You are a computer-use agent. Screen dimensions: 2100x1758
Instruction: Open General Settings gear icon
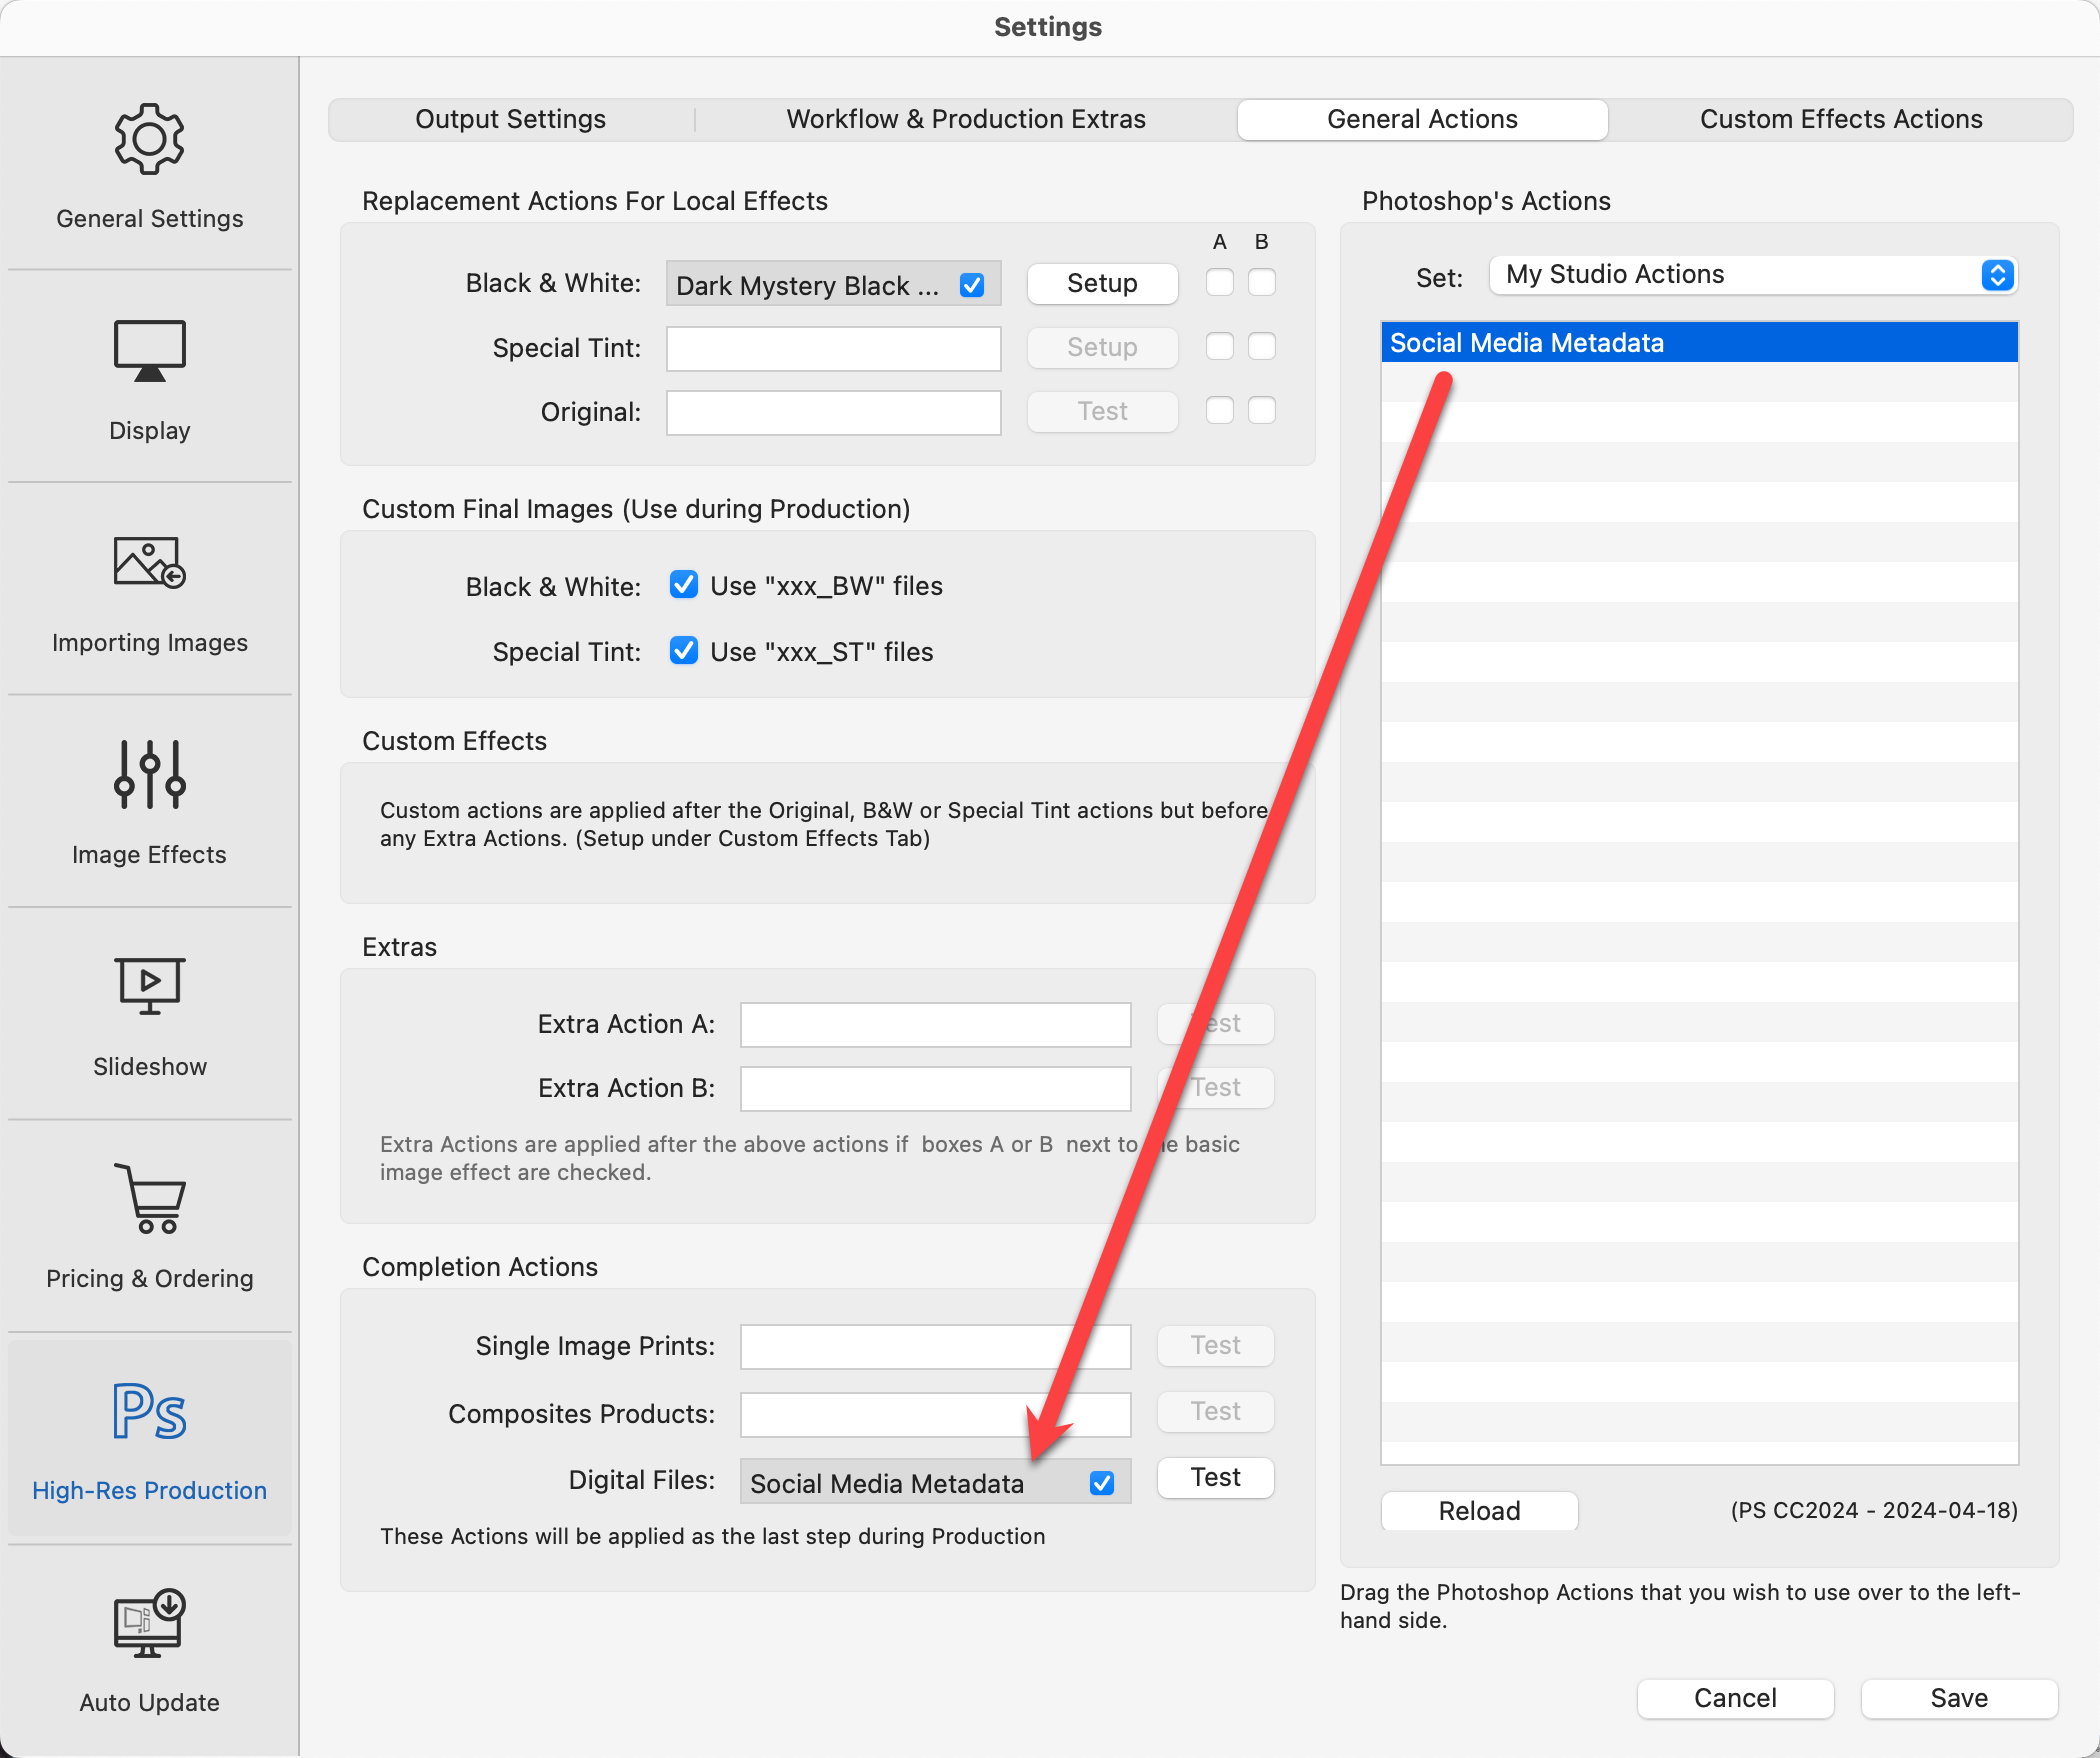[149, 140]
